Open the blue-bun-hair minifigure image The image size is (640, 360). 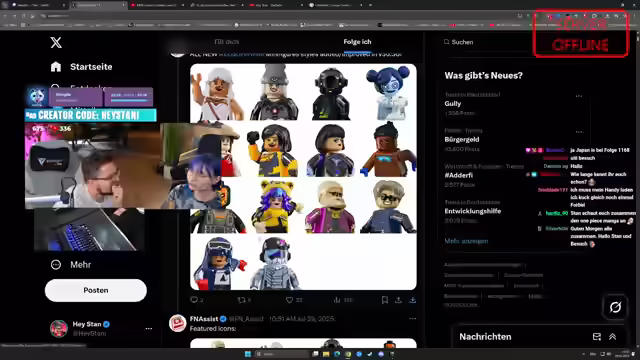click(x=389, y=92)
